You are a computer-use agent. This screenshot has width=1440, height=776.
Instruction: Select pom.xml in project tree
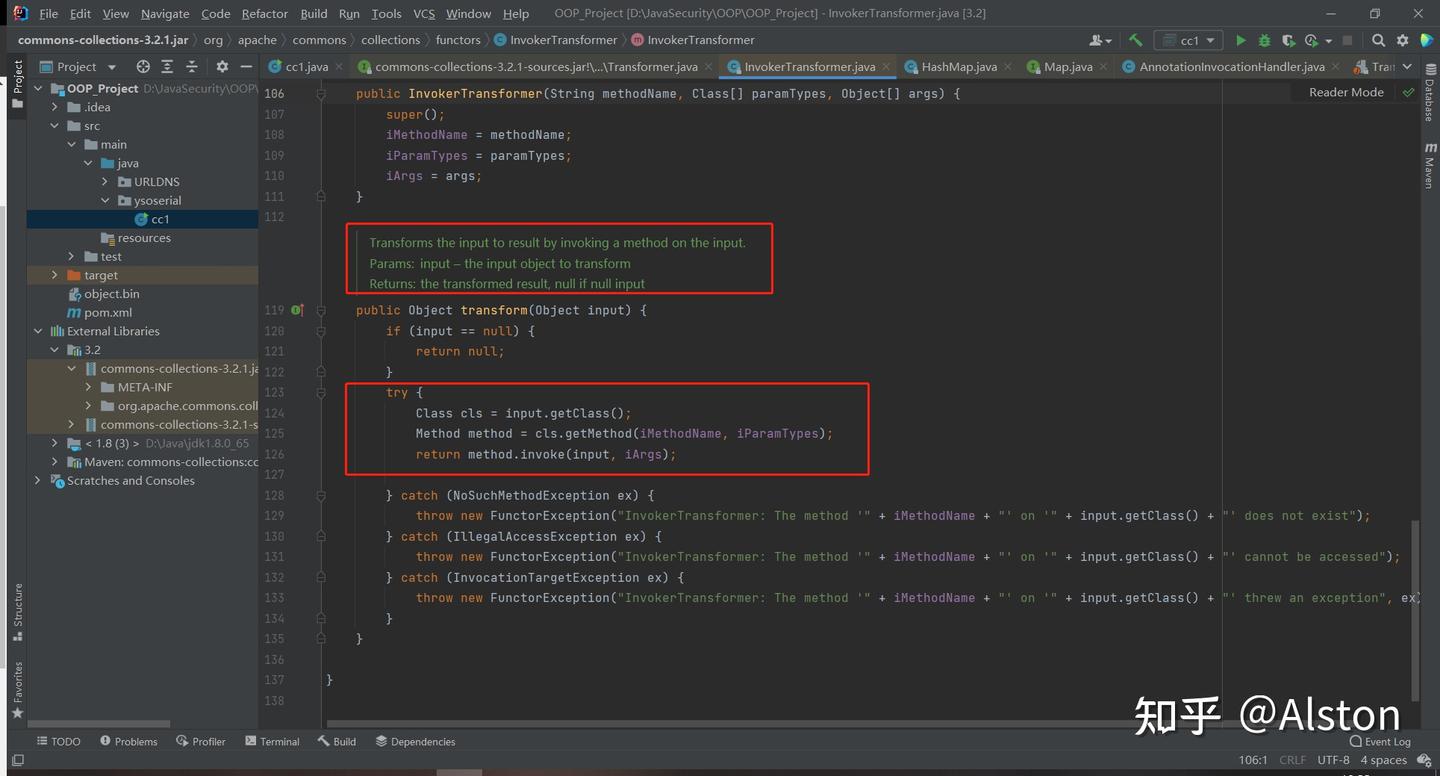point(99,313)
